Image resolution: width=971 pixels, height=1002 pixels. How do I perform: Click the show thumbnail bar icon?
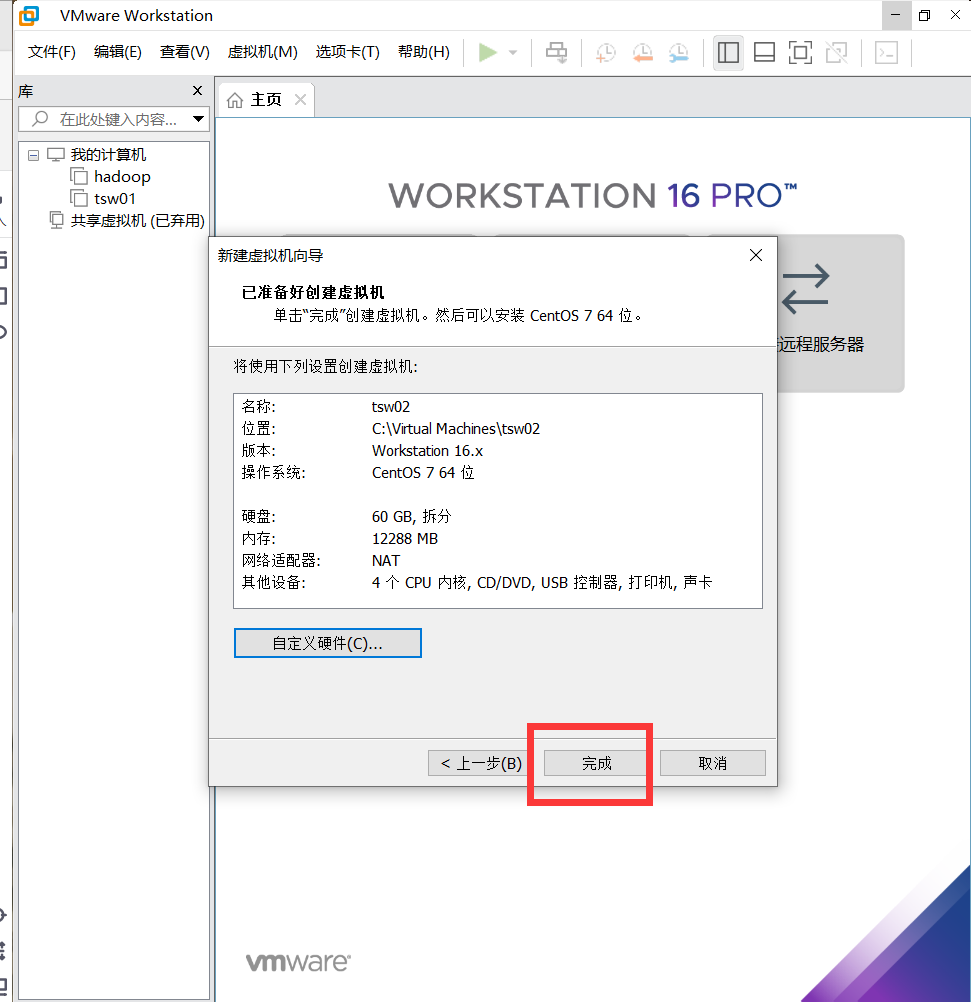click(x=764, y=52)
